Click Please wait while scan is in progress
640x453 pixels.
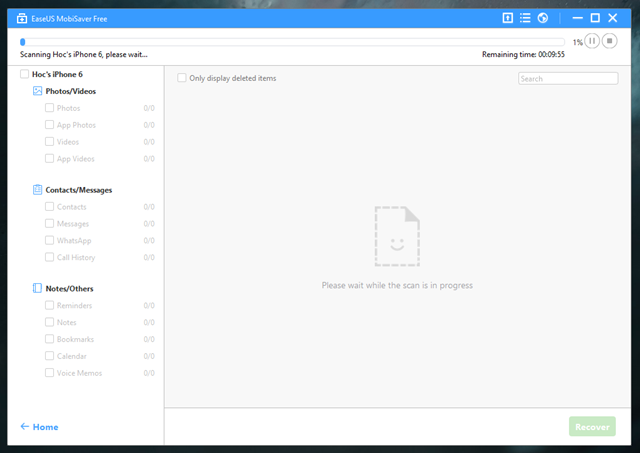point(397,285)
